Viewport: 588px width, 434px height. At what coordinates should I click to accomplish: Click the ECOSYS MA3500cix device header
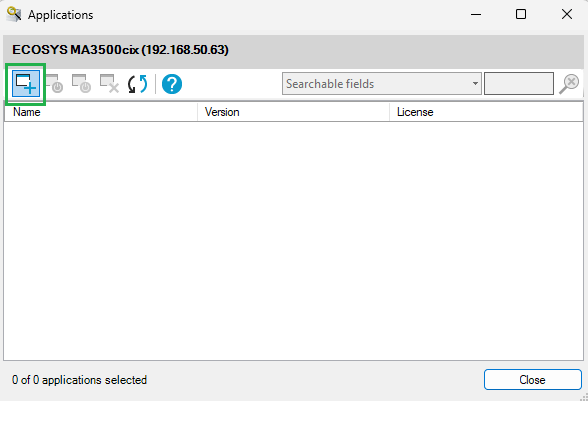pyautogui.click(x=120, y=50)
